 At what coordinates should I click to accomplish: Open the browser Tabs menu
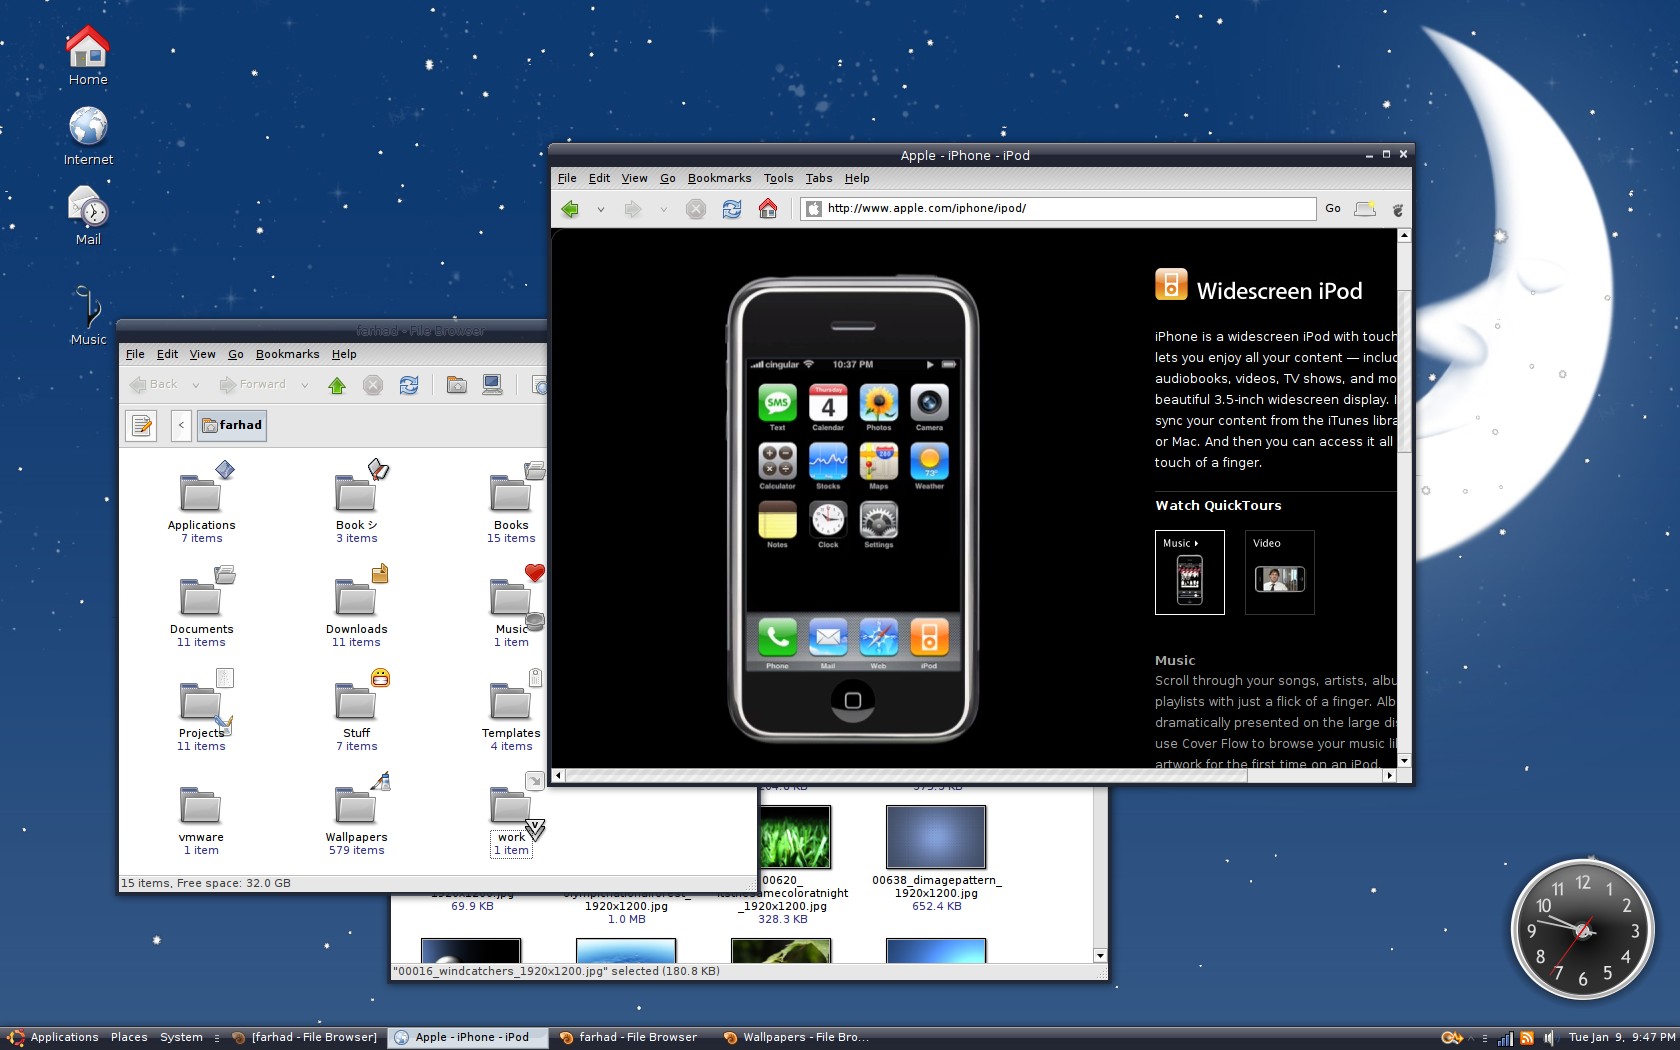(x=818, y=178)
